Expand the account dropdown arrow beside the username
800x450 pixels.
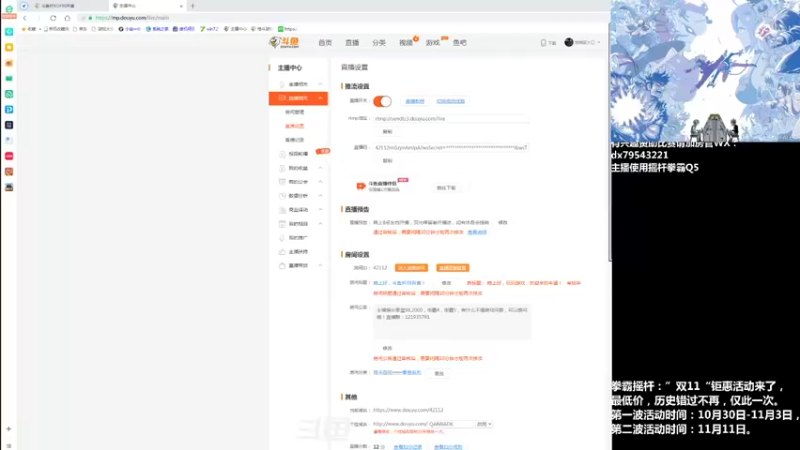point(598,43)
